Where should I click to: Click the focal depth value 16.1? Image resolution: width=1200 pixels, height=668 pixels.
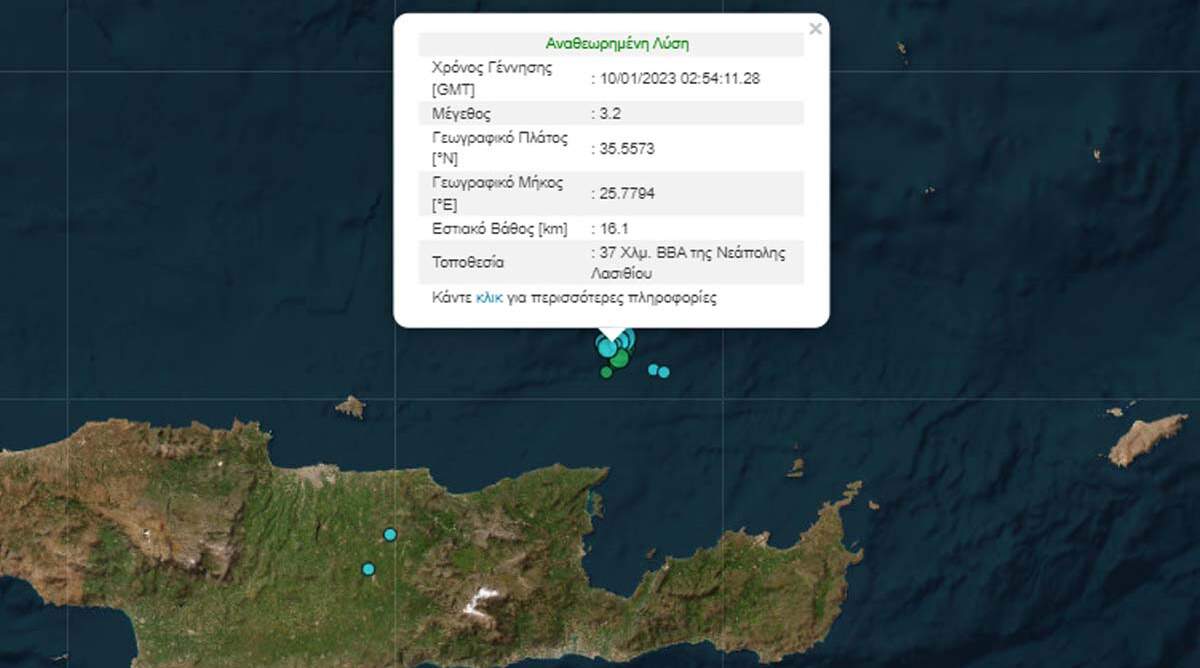pyautogui.click(x=614, y=228)
